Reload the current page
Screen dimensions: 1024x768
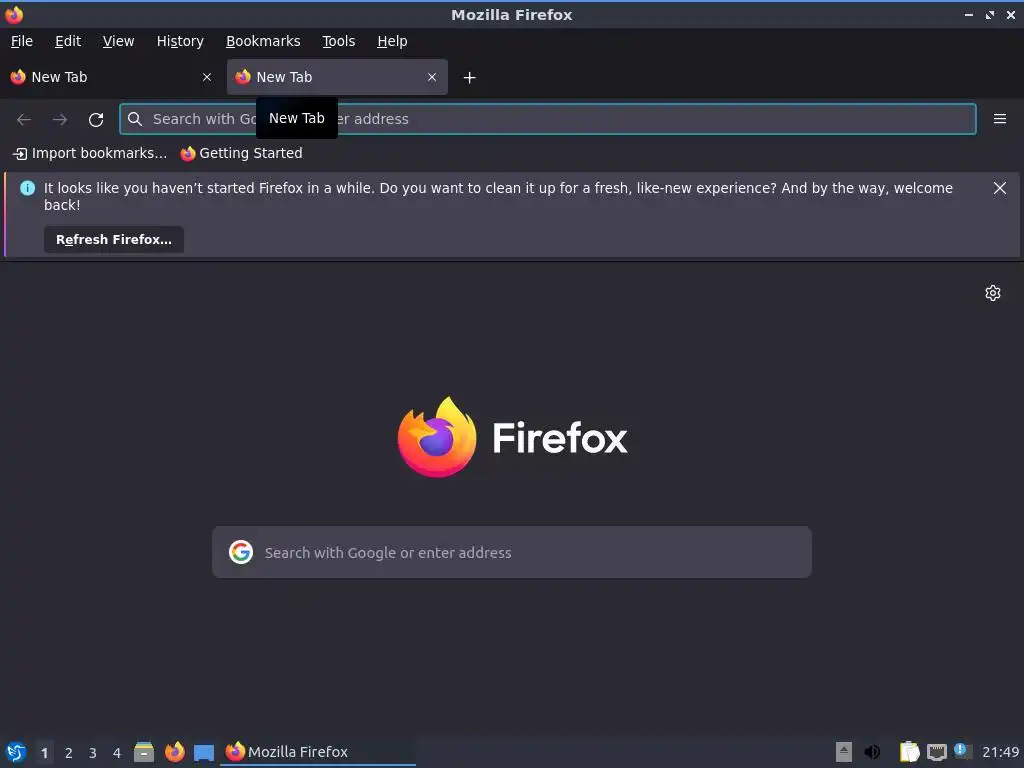96,120
